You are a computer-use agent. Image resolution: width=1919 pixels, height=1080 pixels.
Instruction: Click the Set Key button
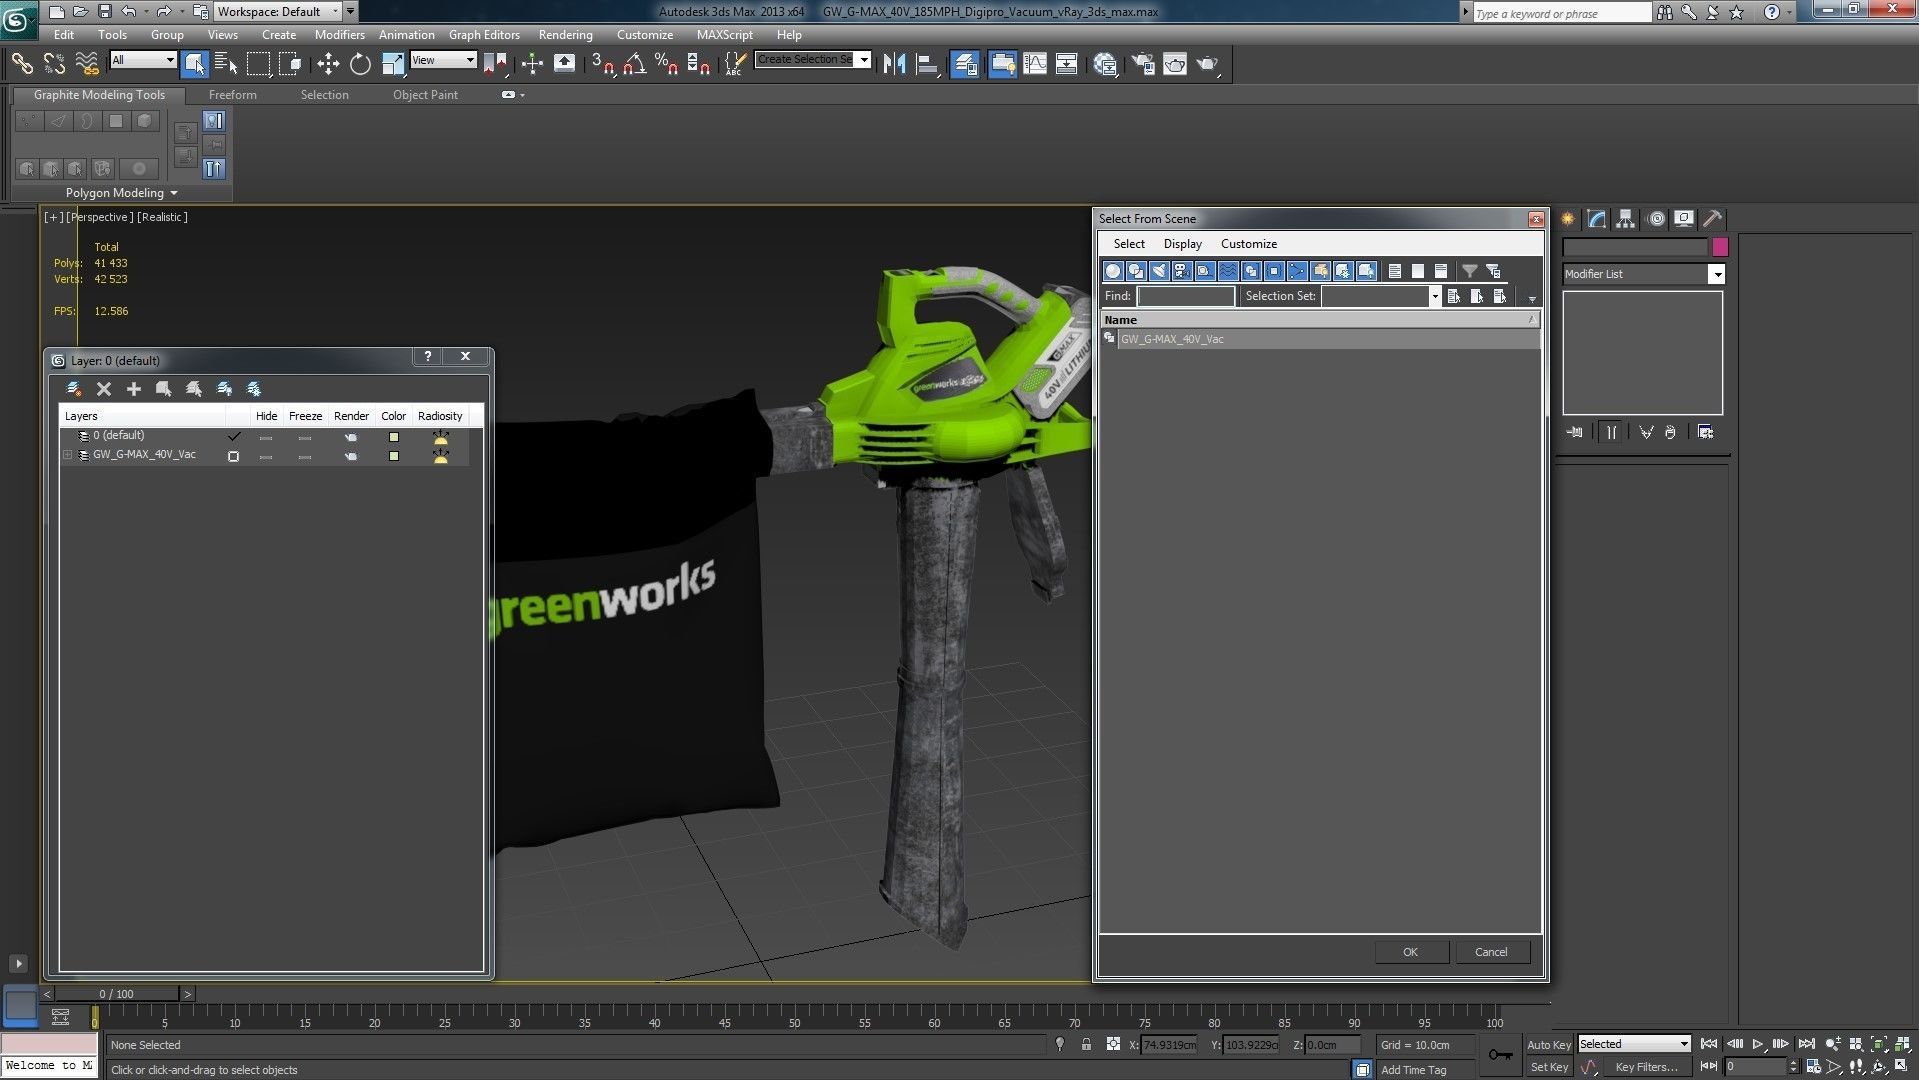tap(1549, 1067)
